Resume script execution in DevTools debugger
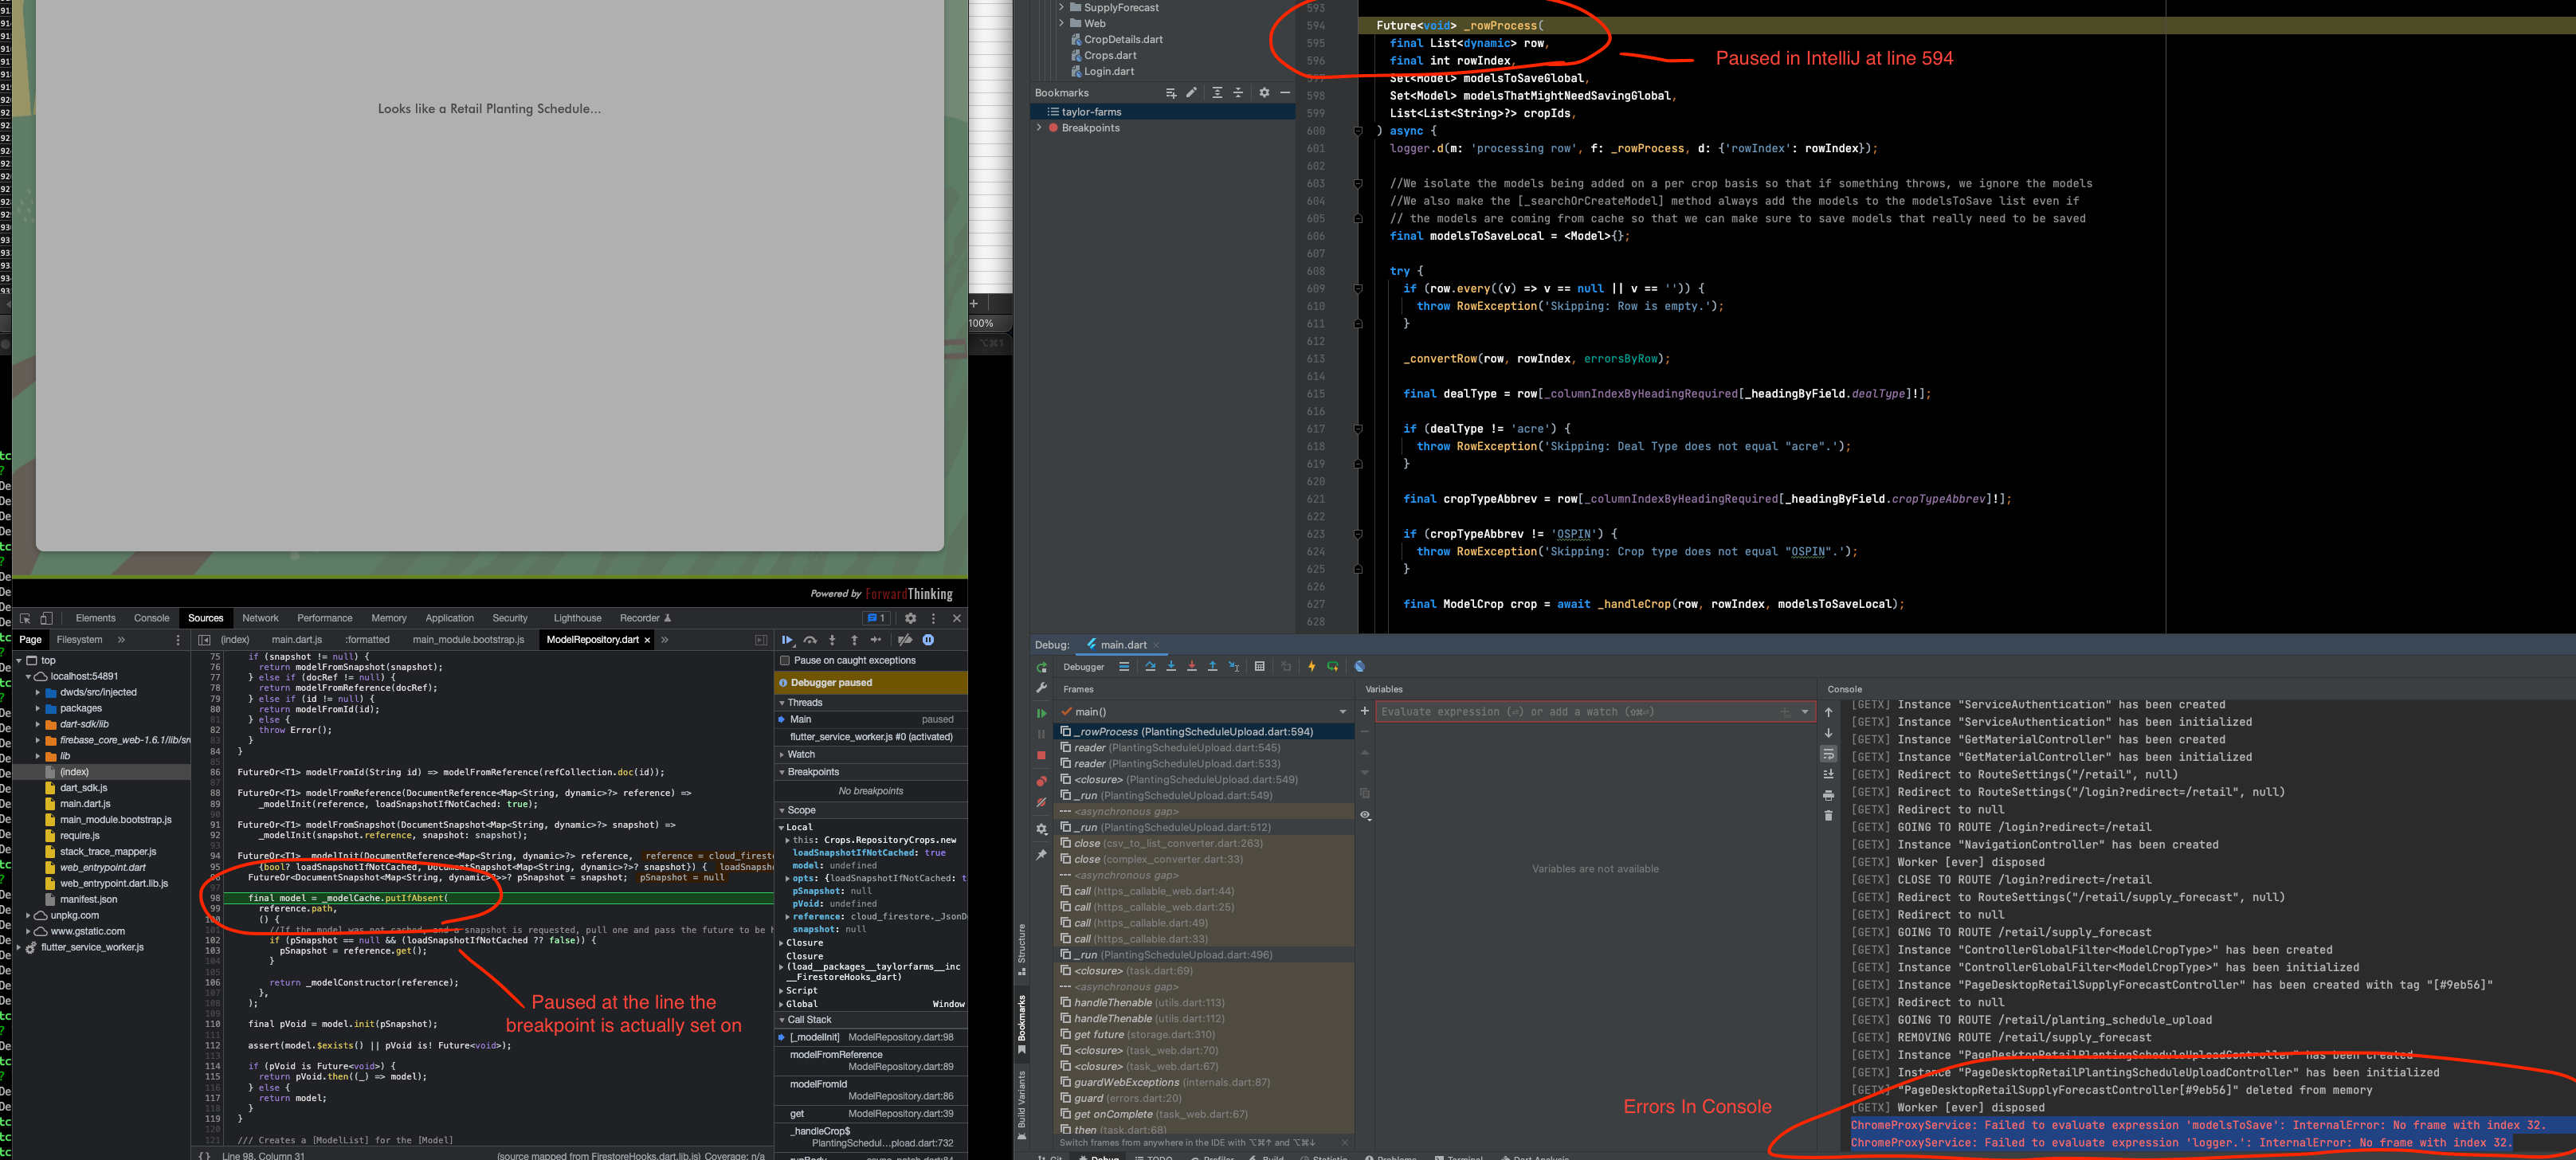2576x1160 pixels. click(788, 640)
